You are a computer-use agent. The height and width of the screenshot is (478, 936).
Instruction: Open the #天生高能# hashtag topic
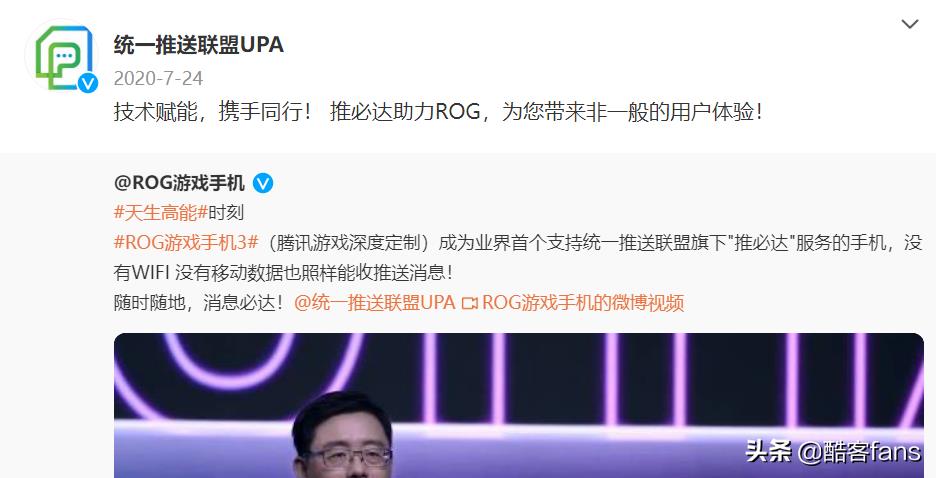[161, 212]
